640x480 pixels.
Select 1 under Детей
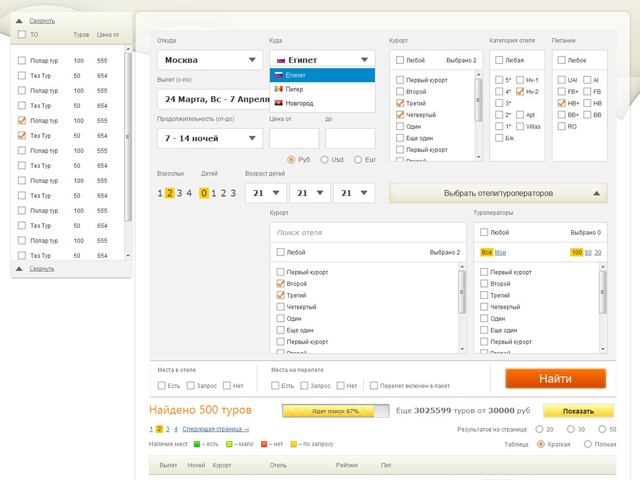point(213,193)
